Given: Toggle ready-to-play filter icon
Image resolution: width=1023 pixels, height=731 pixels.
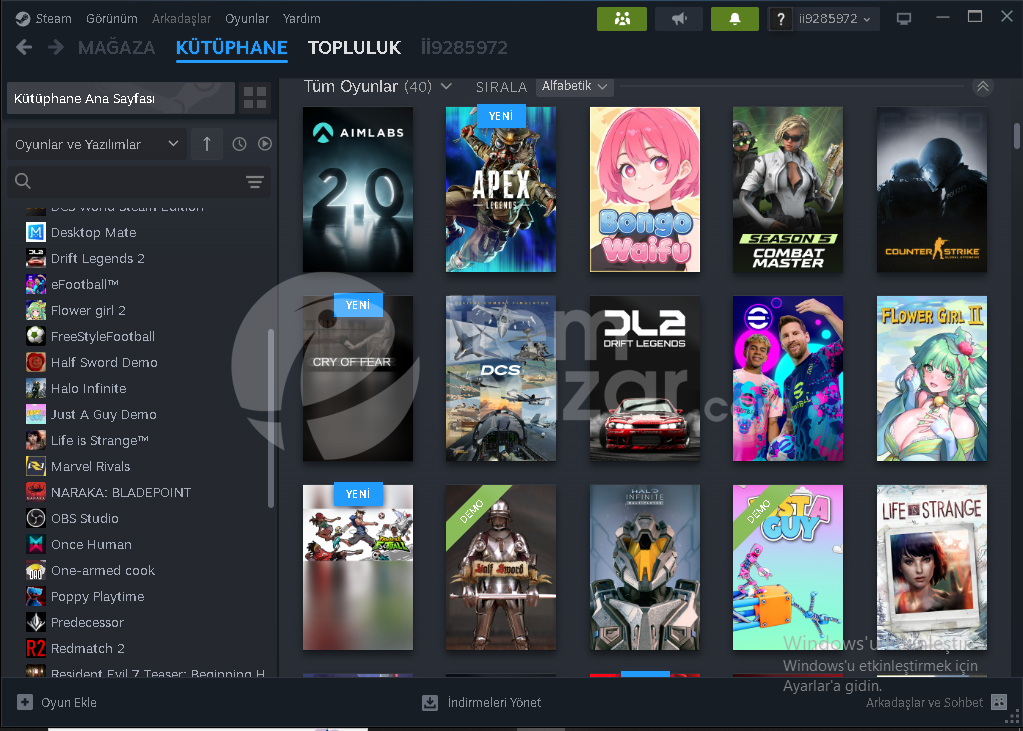Looking at the screenshot, I should (264, 144).
